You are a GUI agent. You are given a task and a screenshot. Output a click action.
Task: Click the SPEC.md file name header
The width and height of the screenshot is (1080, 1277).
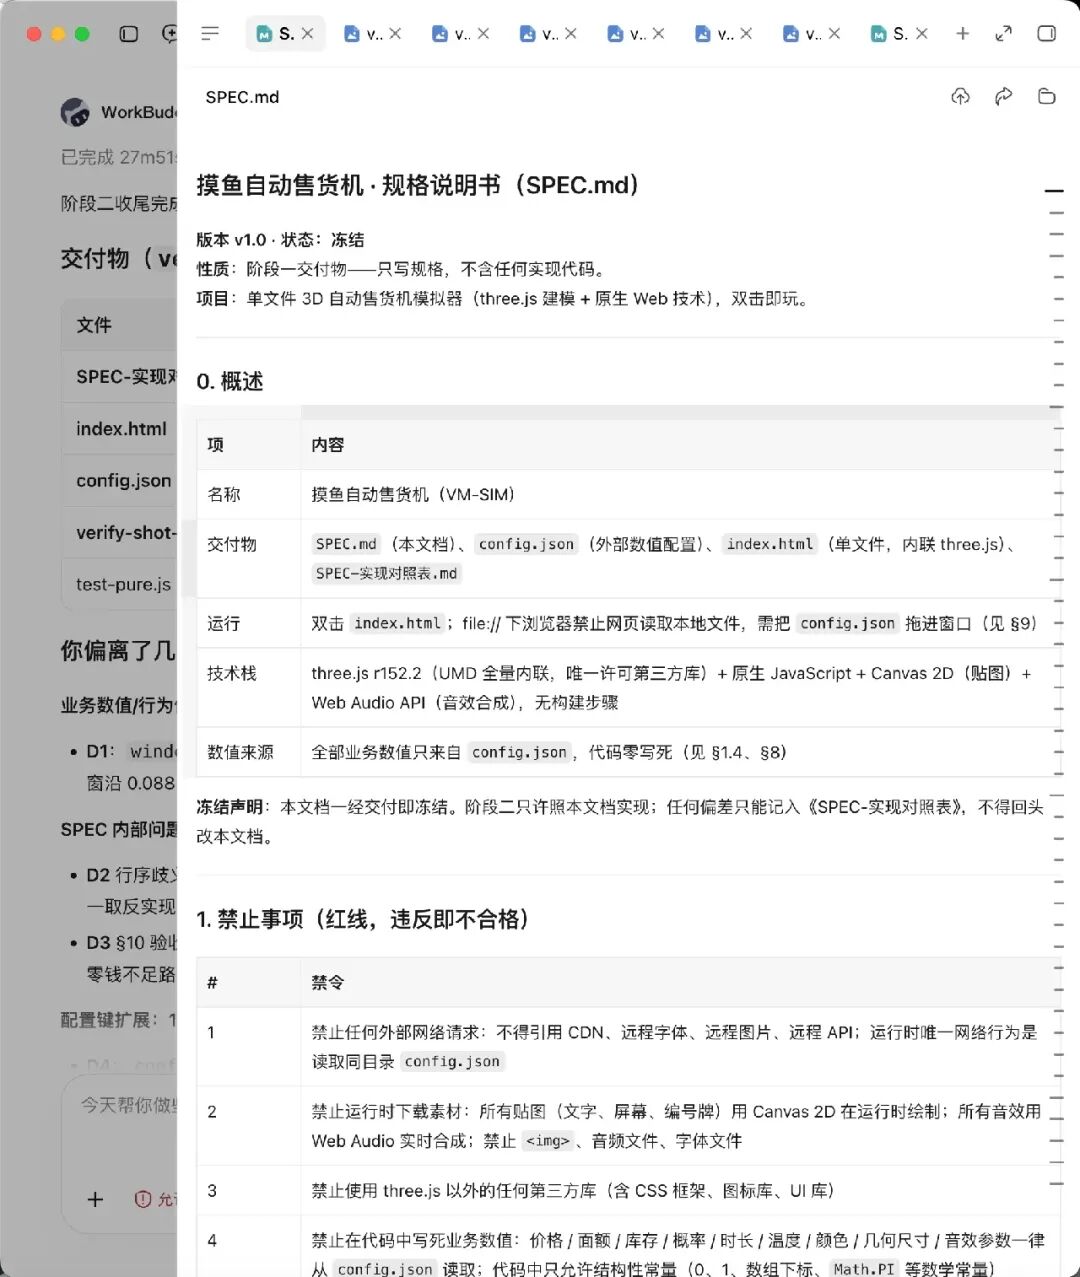pos(242,97)
